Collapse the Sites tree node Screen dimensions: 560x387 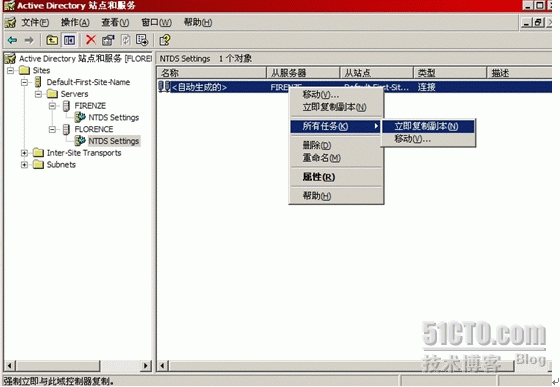click(x=10, y=70)
